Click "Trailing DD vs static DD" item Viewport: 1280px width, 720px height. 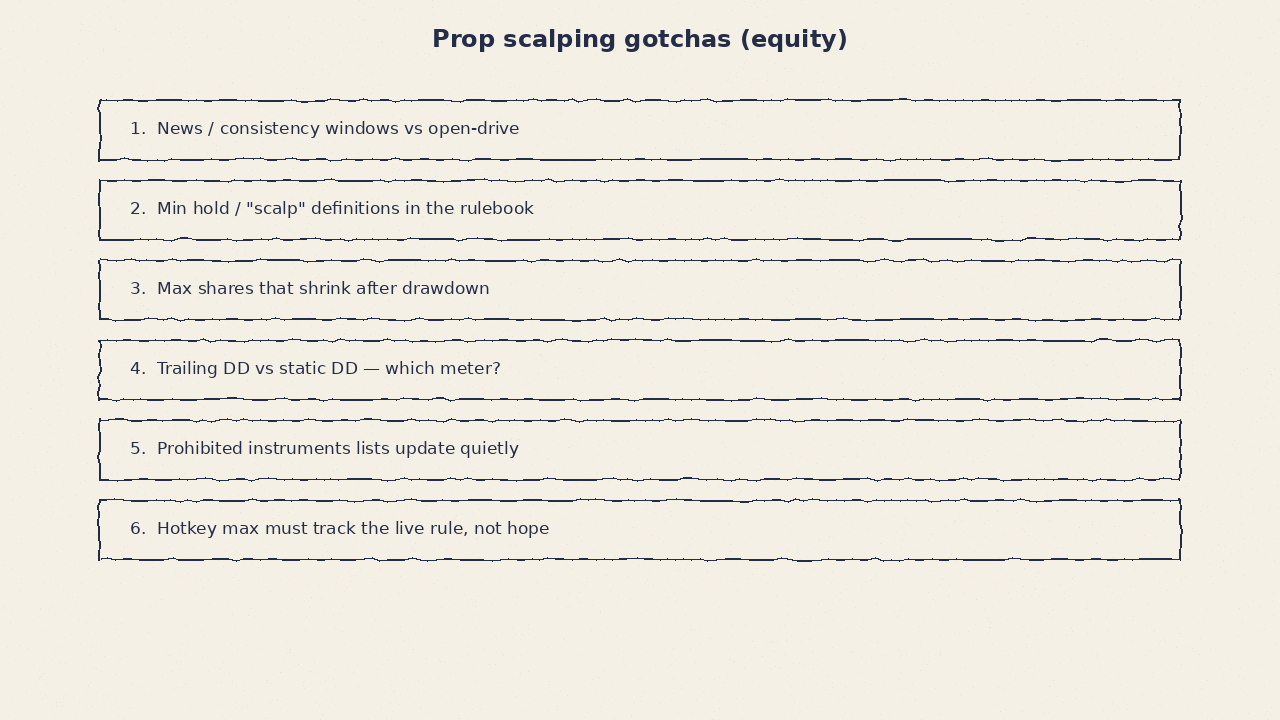tap(640, 370)
